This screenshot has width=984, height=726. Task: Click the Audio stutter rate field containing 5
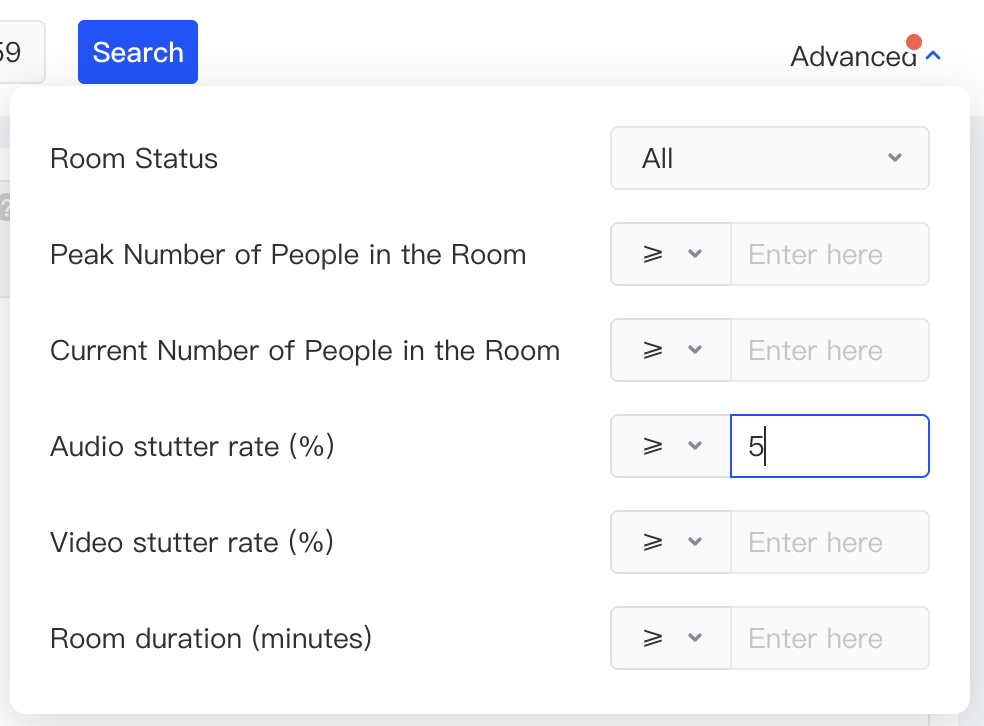829,446
